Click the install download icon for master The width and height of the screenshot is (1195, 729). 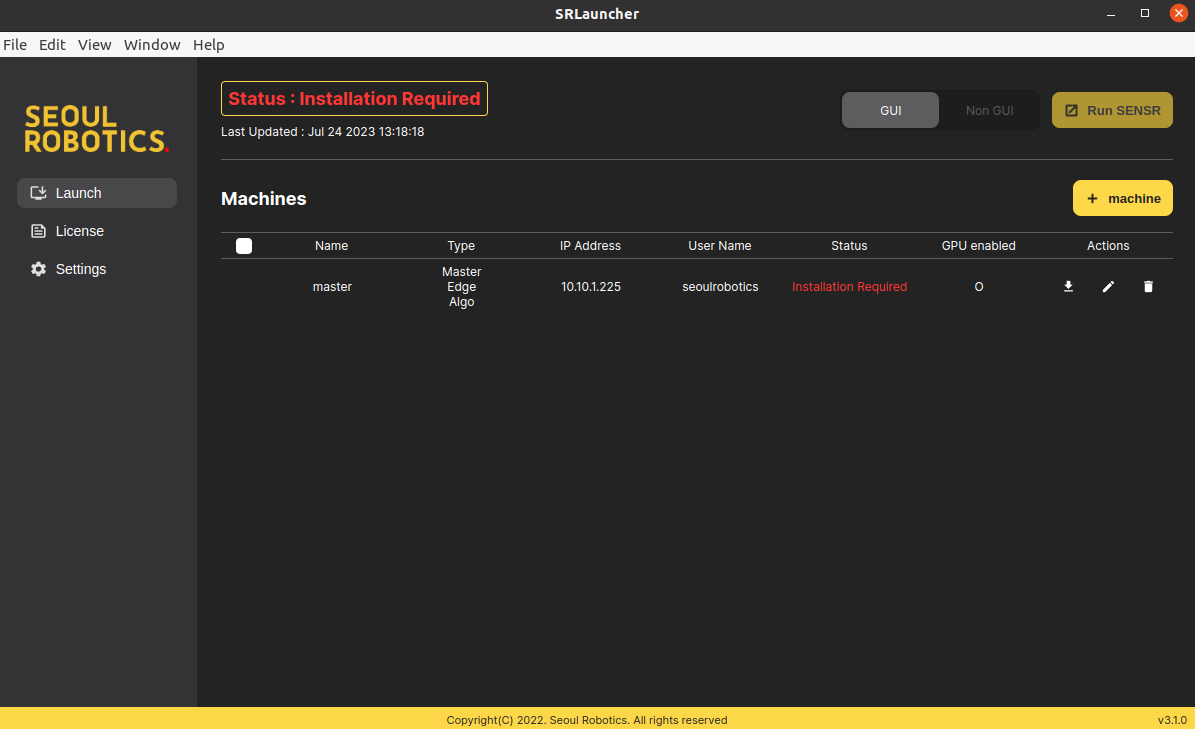1068,286
